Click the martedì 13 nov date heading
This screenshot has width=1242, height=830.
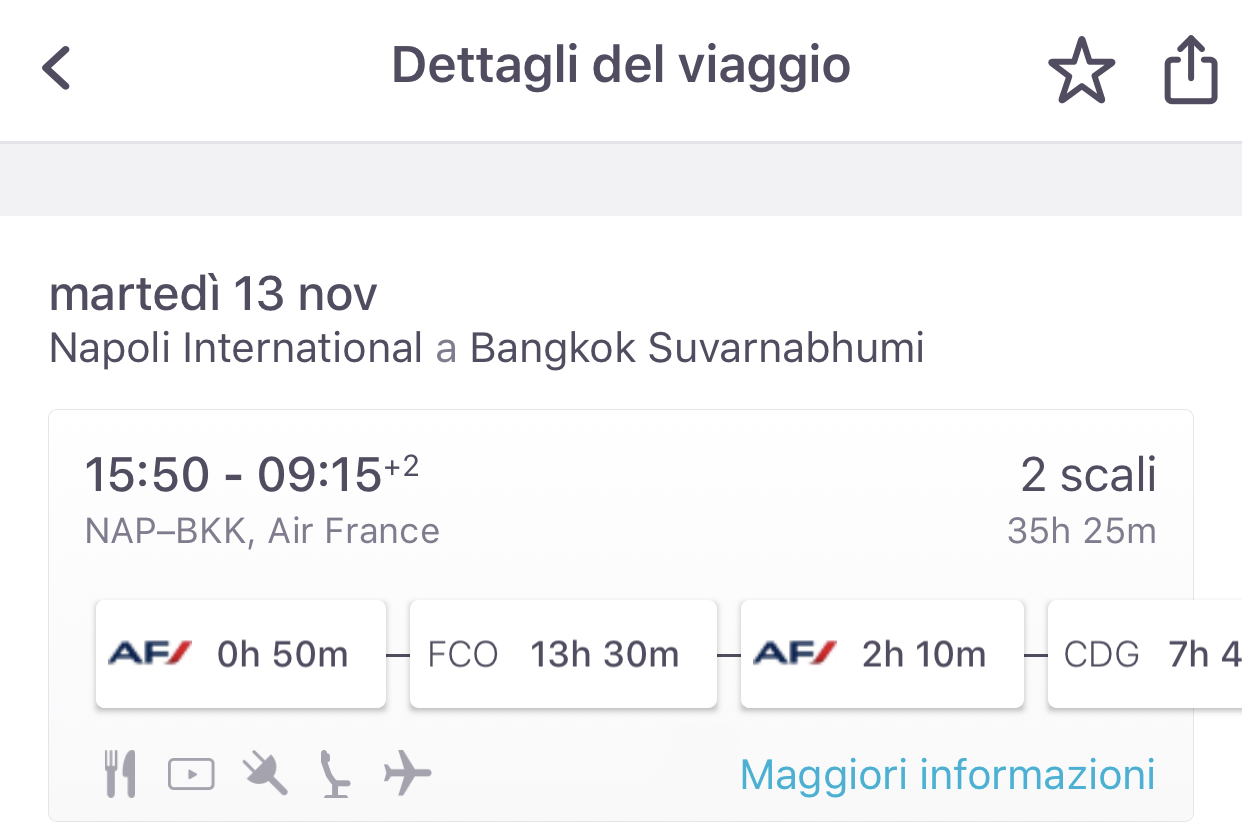213,294
